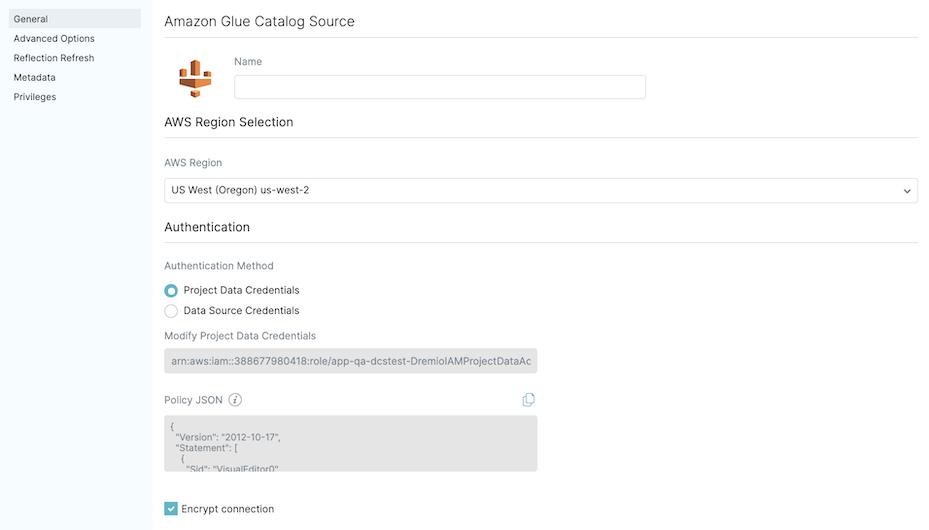
Task: Click into the Name input field
Action: (439, 87)
